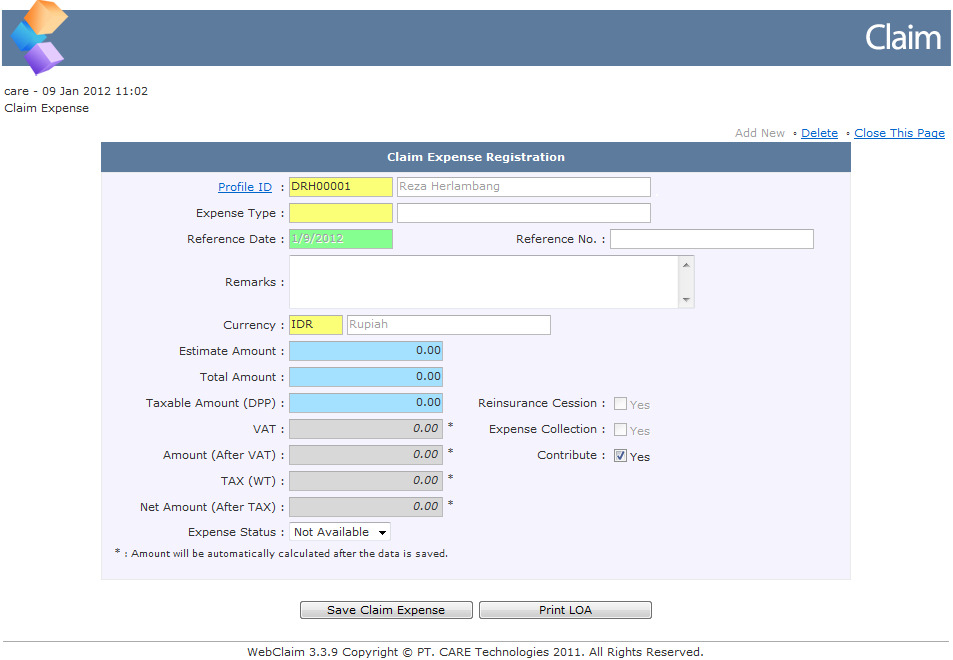Click the yellow Expense Type code field

point(341,213)
